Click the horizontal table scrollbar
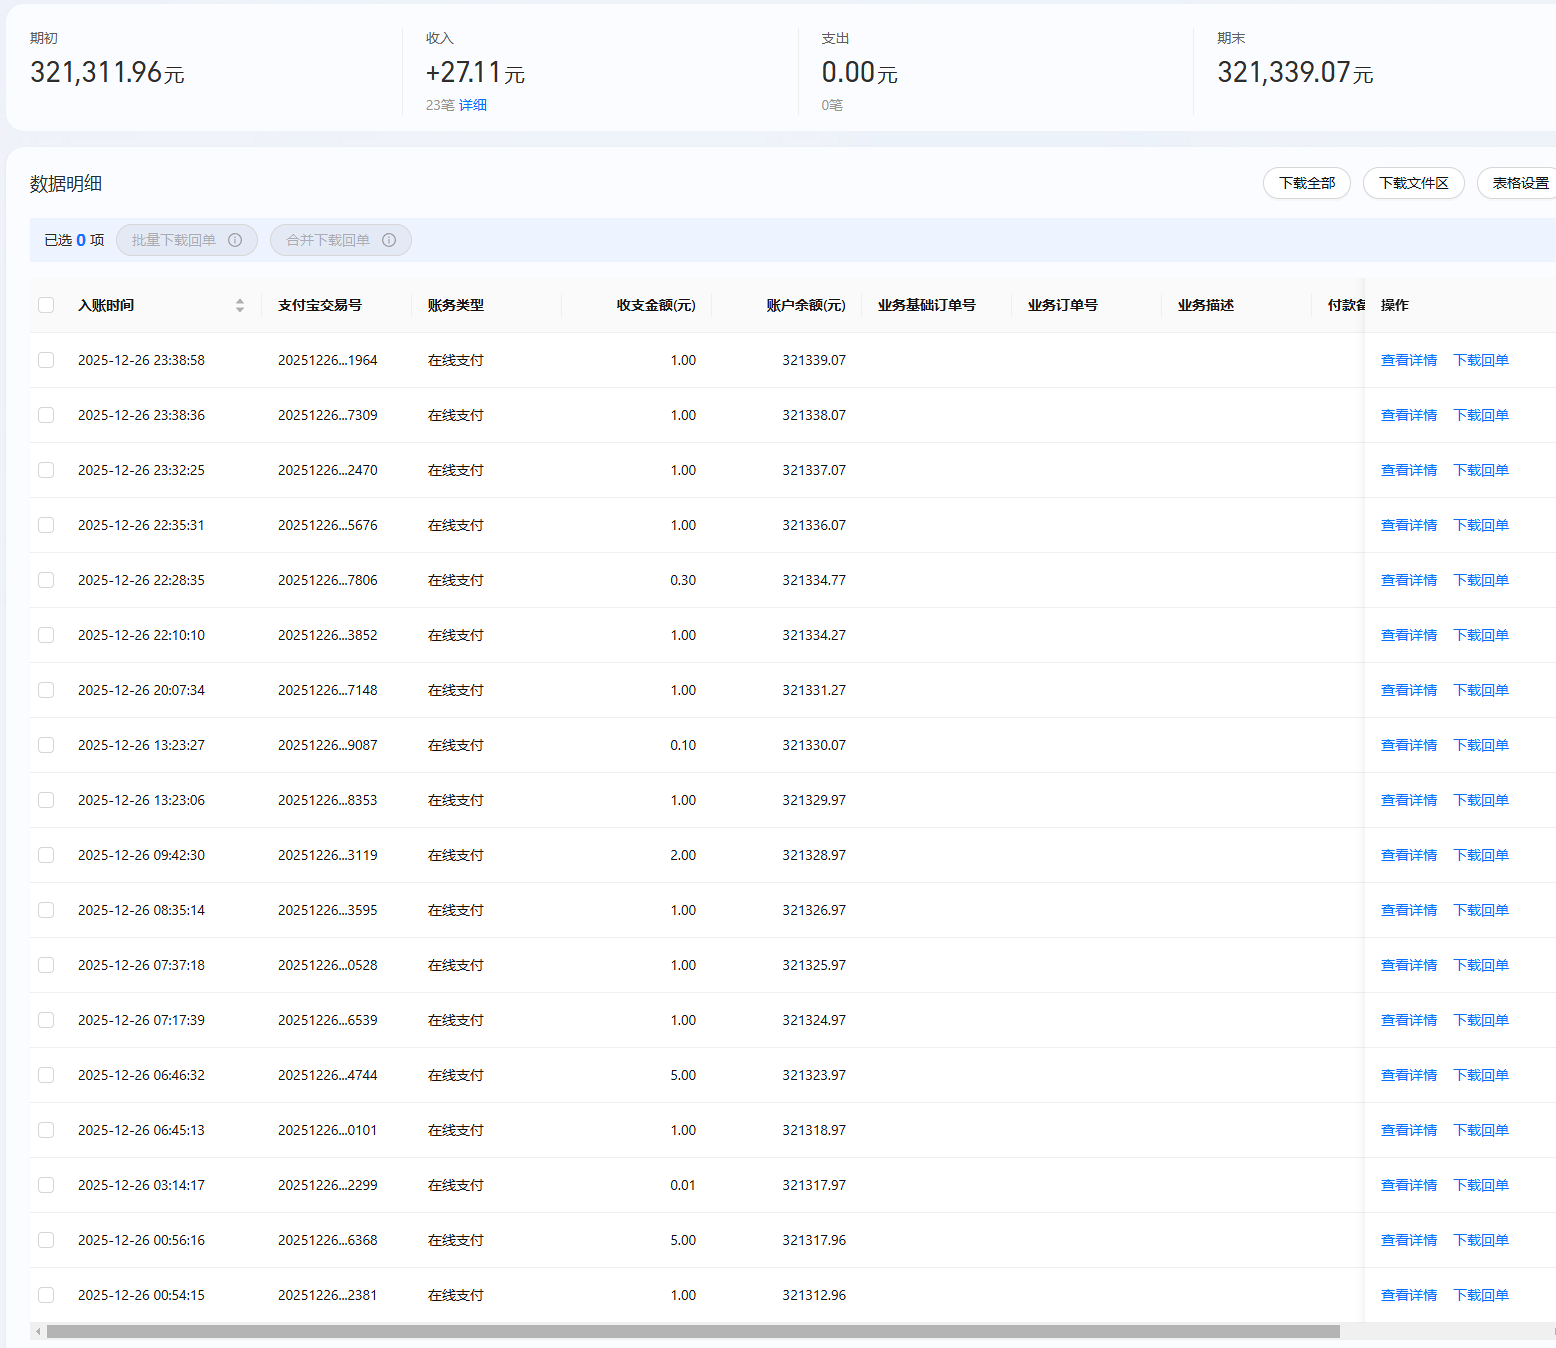Screen dimensions: 1556x1348 [692, 1331]
